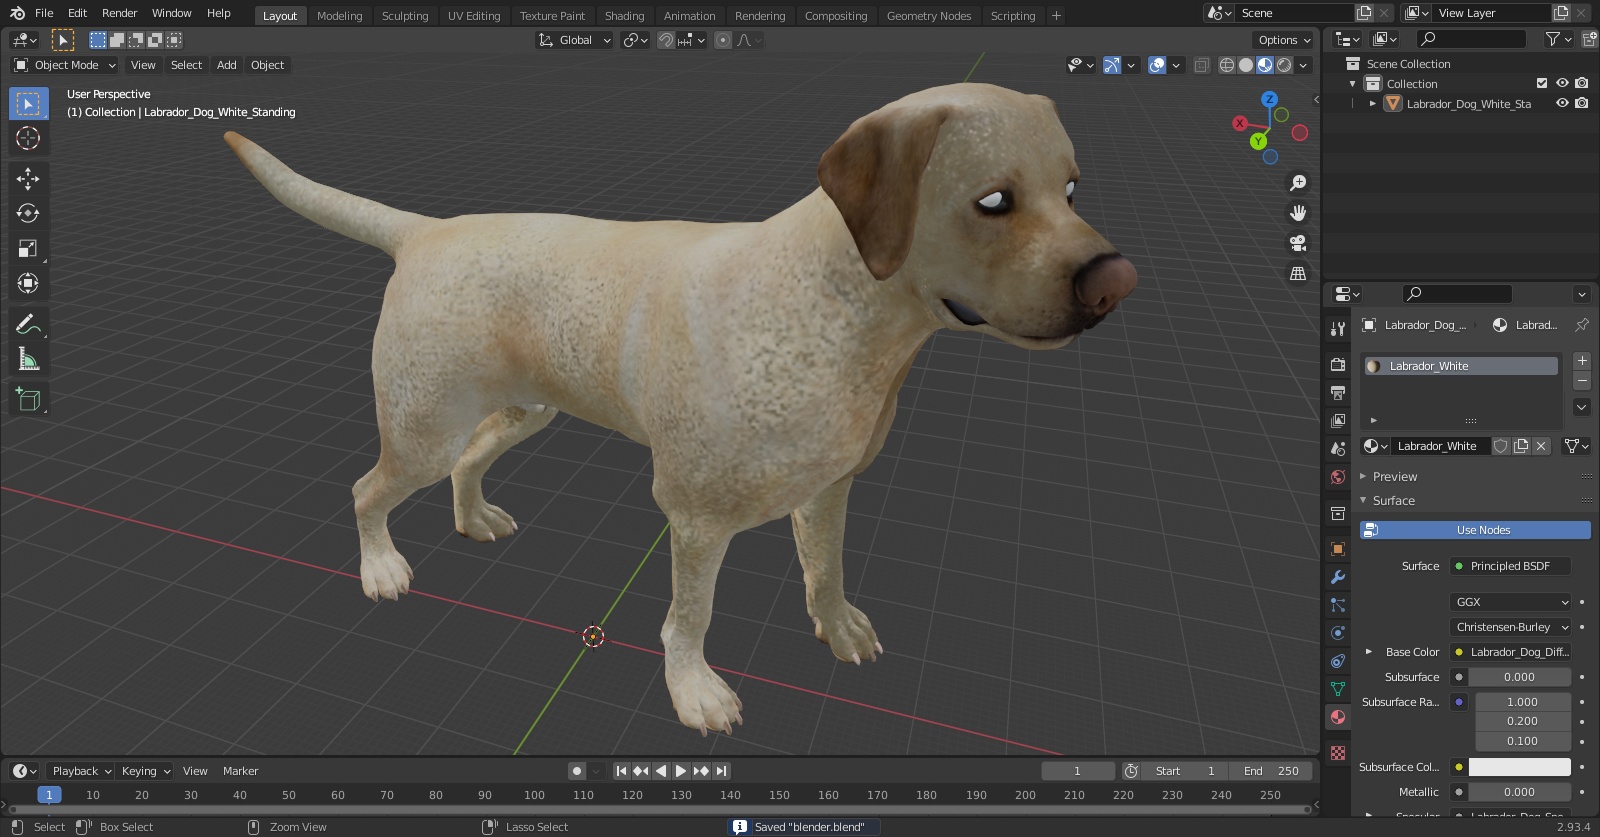Hide Labrador_Dog_White_Sta object with eye icon

(x=1562, y=103)
